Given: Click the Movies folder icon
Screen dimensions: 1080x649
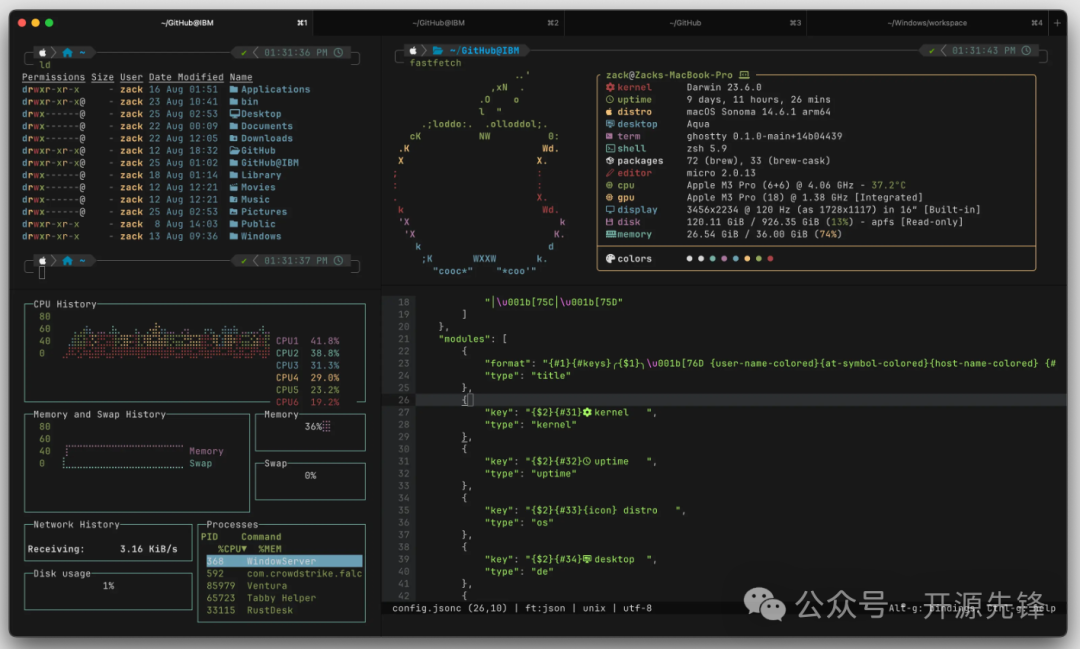Looking at the screenshot, I should click(x=233, y=187).
